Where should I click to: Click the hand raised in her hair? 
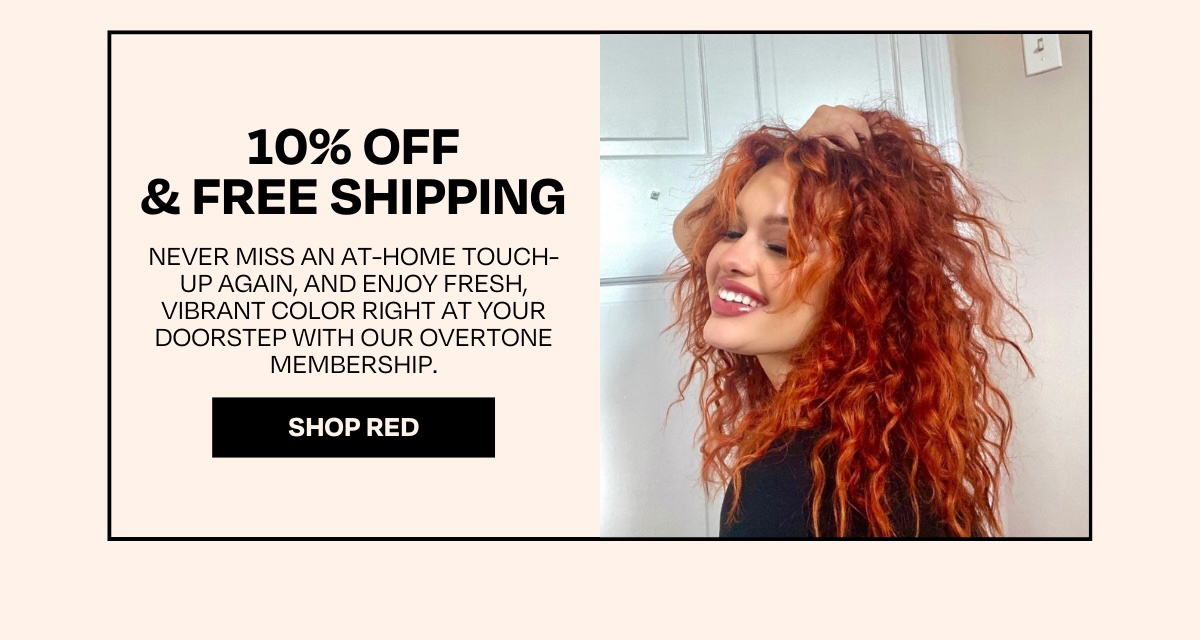[836, 127]
